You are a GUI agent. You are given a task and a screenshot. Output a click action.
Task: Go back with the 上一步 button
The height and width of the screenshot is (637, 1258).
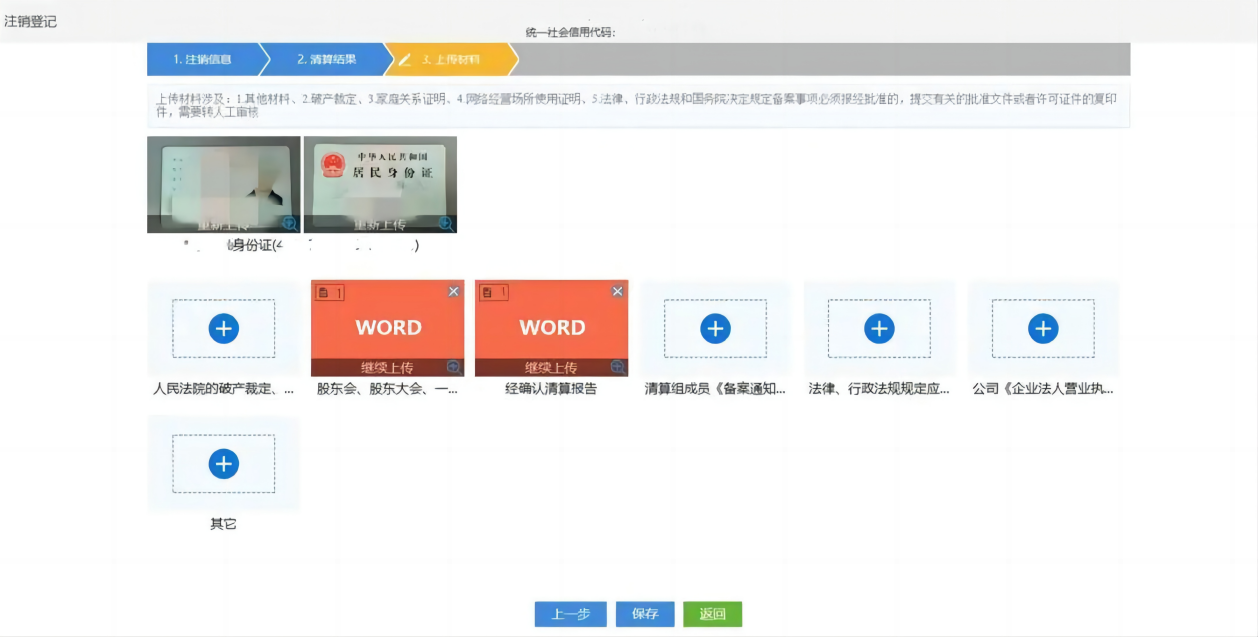click(570, 614)
